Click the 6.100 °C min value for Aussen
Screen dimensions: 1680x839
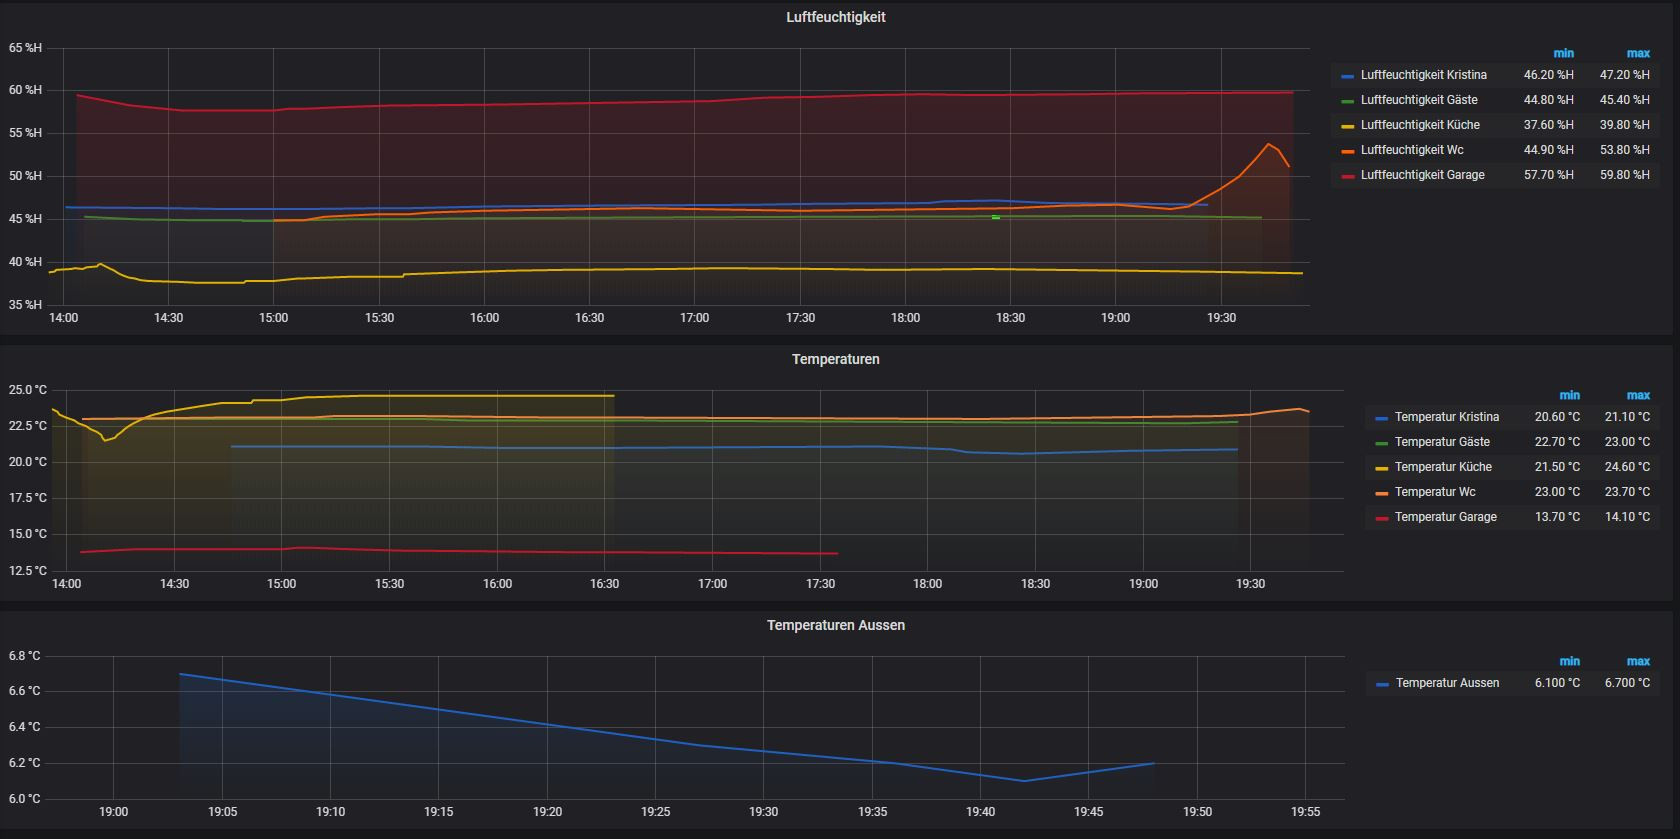point(1558,683)
